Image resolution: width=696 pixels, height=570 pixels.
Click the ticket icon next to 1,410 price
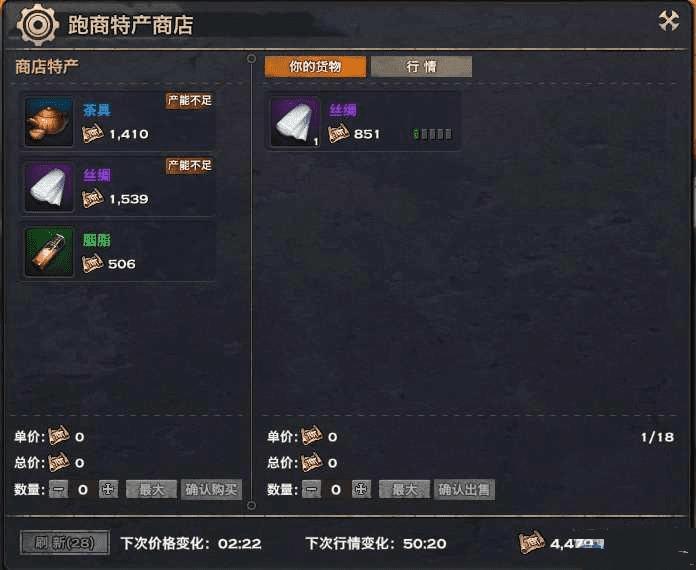click(93, 134)
